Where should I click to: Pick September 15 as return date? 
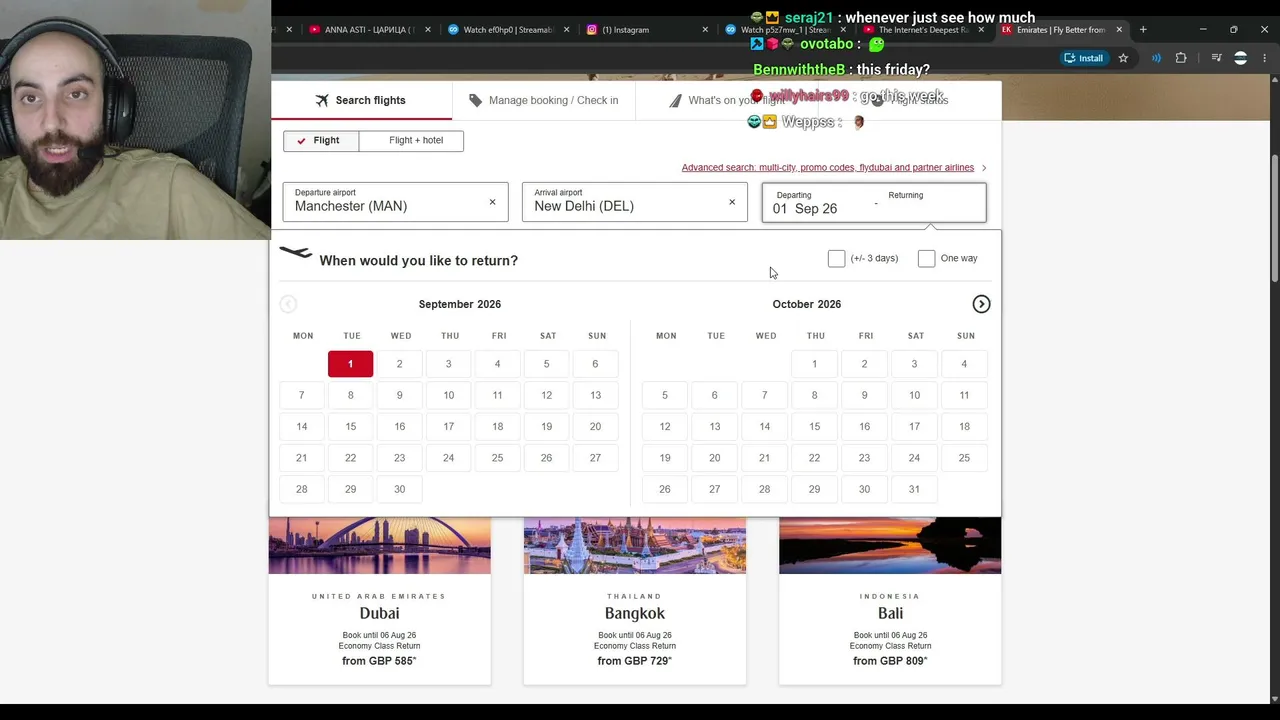pyautogui.click(x=350, y=427)
